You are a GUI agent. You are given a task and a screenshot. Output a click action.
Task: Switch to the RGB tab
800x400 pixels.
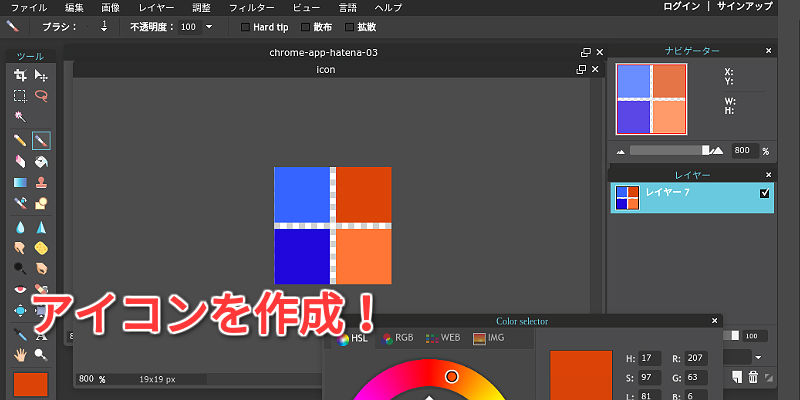[398, 338]
